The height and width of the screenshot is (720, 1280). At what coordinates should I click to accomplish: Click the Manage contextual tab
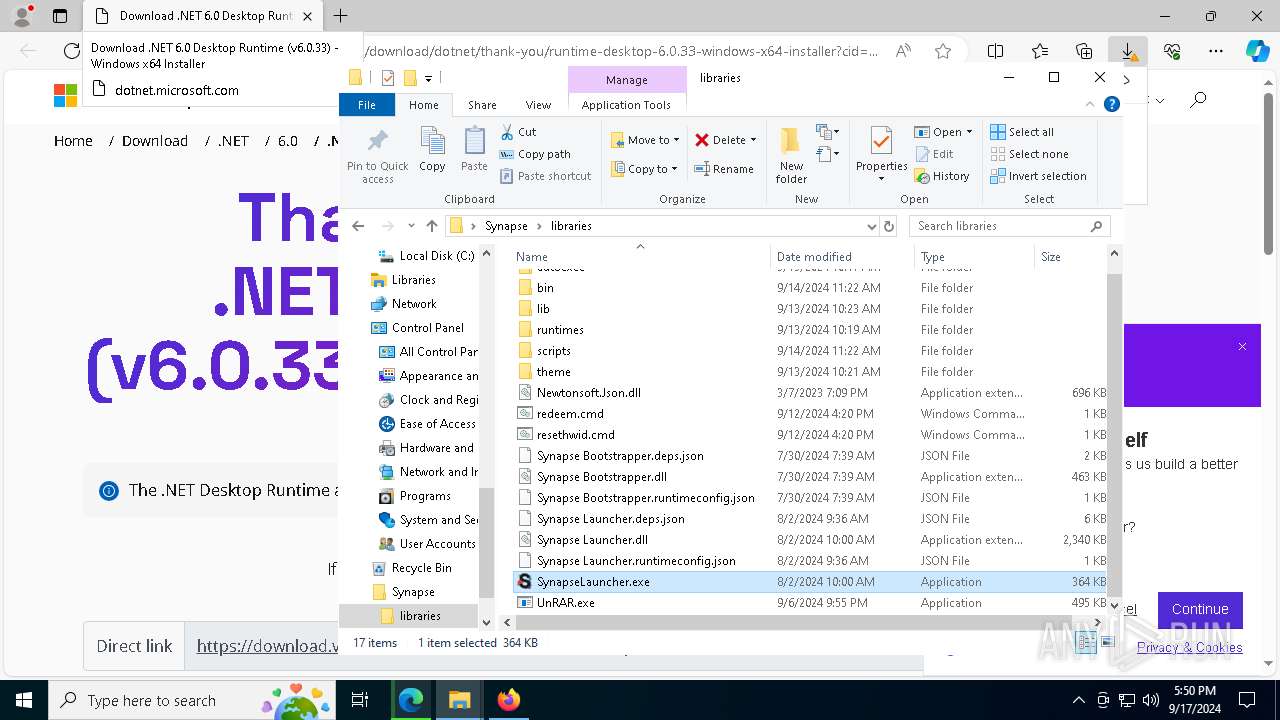pos(627,80)
